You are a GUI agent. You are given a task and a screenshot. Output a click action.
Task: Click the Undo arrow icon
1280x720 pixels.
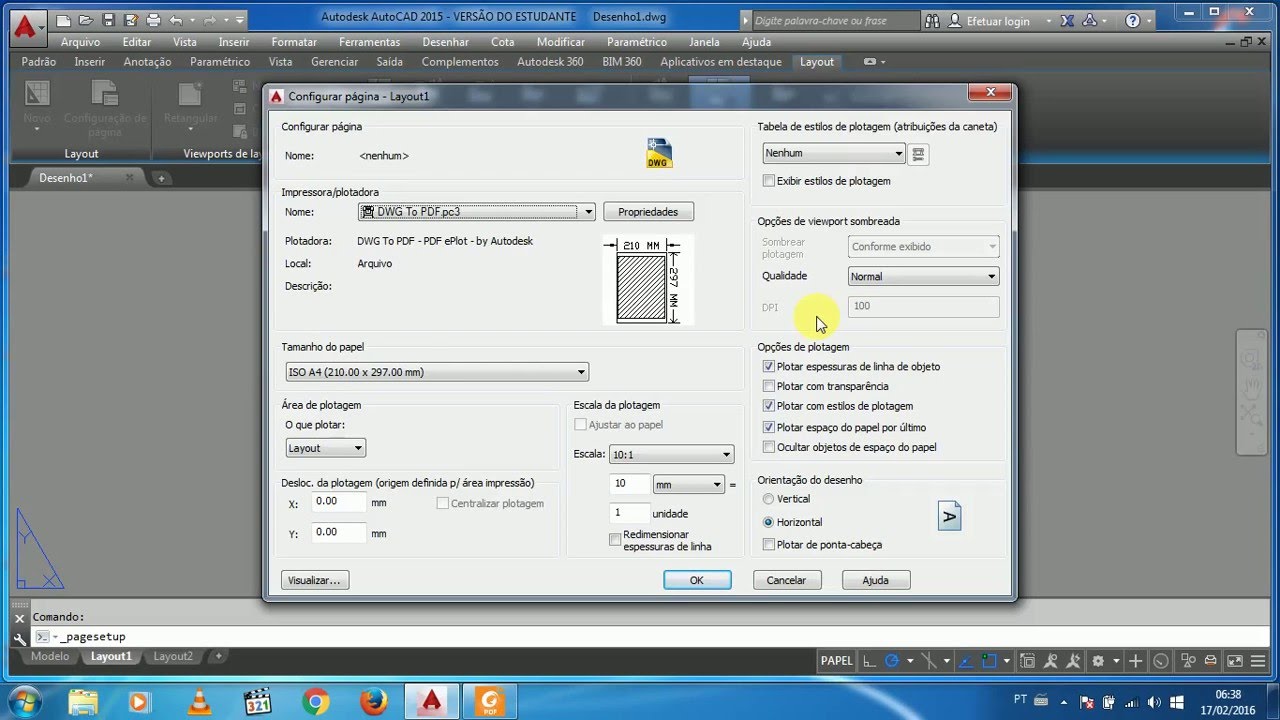click(177, 19)
